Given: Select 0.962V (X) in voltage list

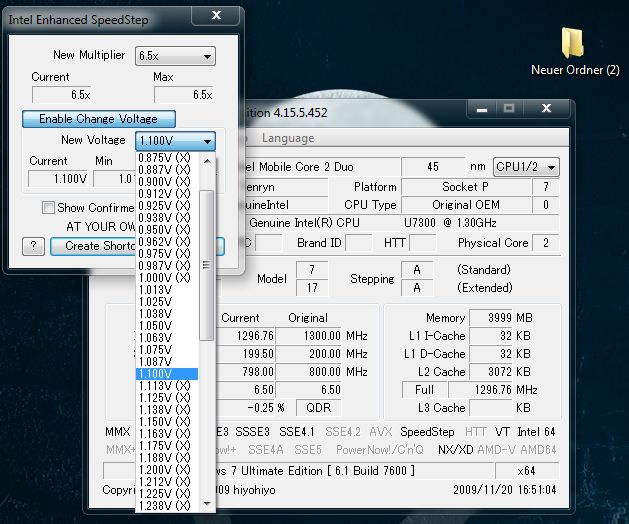Looking at the screenshot, I should tap(167, 242).
